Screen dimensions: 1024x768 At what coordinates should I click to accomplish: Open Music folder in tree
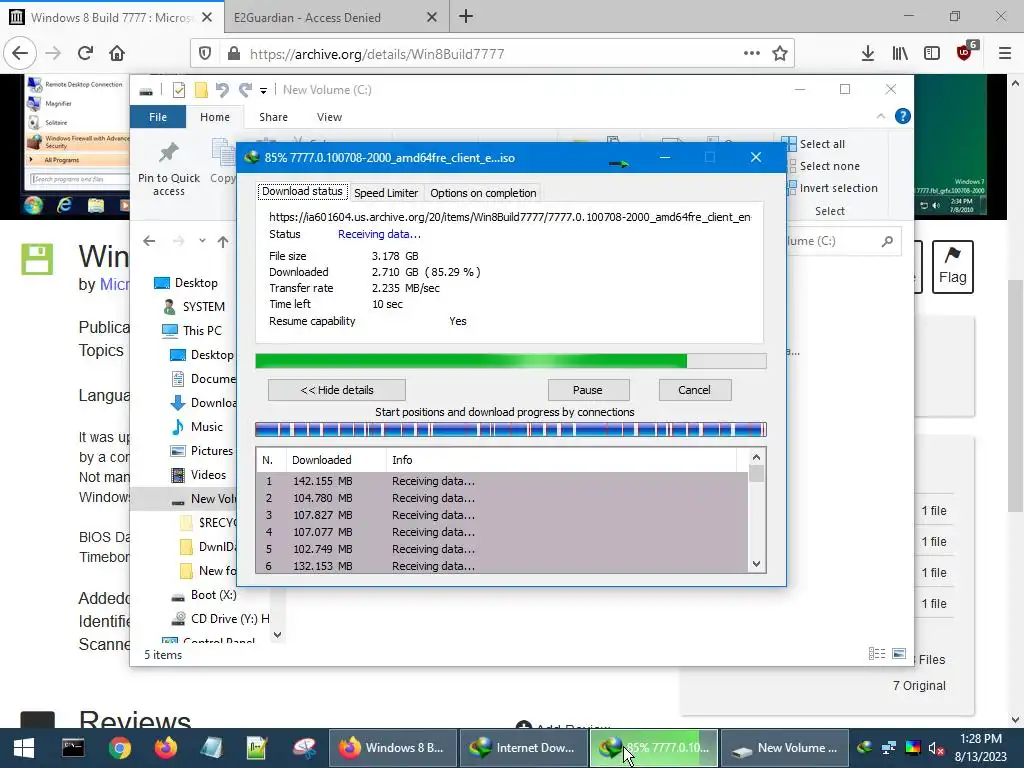[x=197, y=426]
